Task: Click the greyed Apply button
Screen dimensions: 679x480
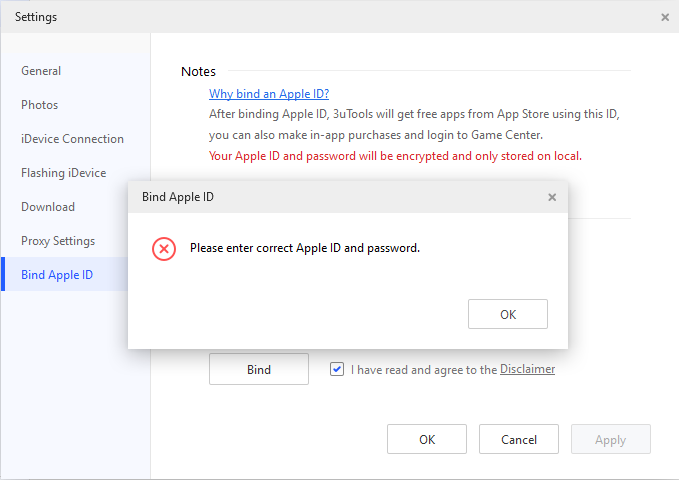Action: pos(611,439)
